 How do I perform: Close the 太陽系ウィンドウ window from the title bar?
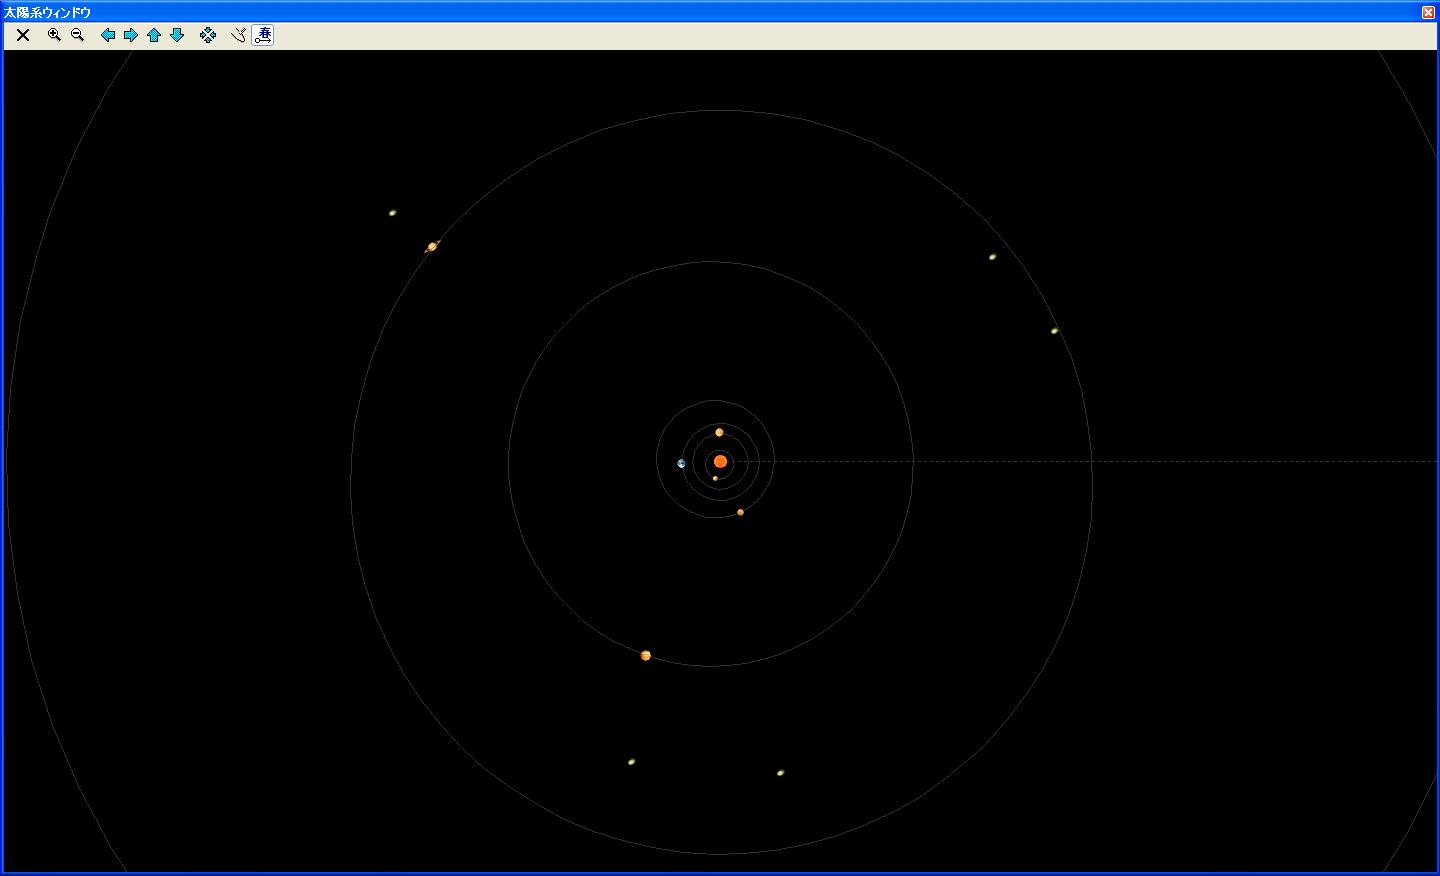click(1428, 12)
